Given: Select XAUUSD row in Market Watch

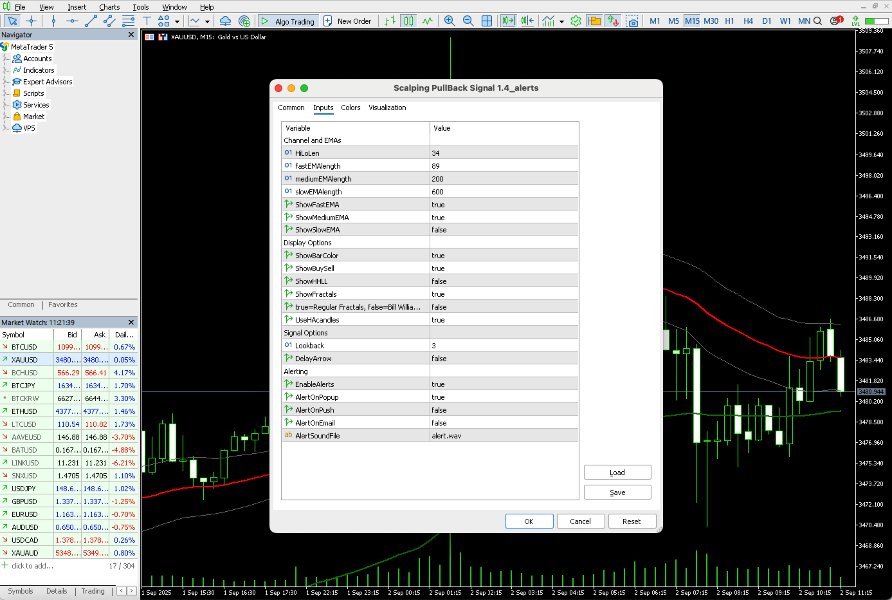Looking at the screenshot, I should (x=69, y=359).
